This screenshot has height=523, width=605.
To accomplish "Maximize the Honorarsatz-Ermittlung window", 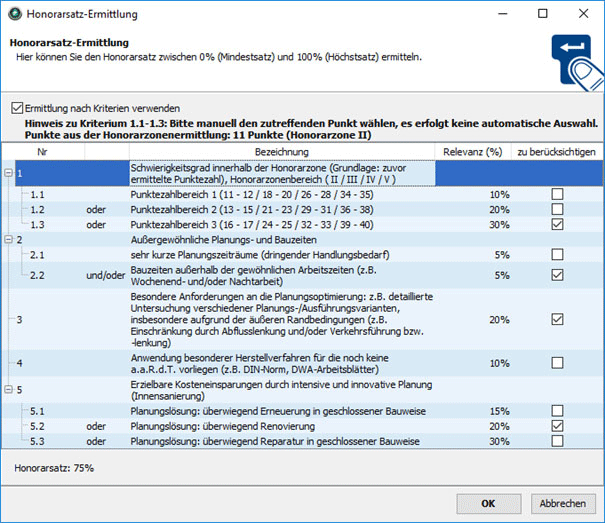I will coord(543,14).
